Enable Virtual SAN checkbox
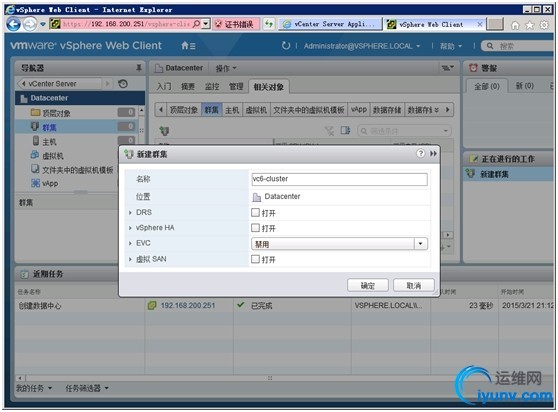 click(x=255, y=259)
